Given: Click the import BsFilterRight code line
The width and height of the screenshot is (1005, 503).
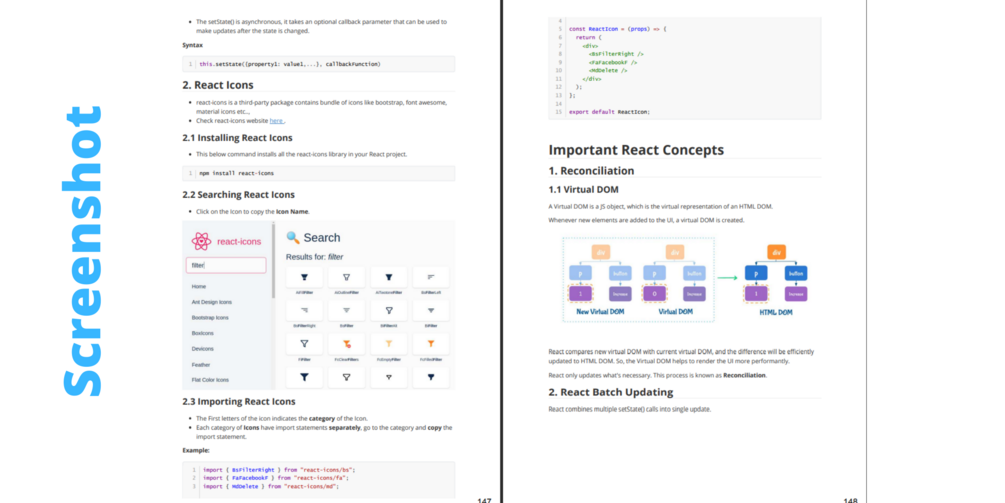Looking at the screenshot, I should pos(279,470).
